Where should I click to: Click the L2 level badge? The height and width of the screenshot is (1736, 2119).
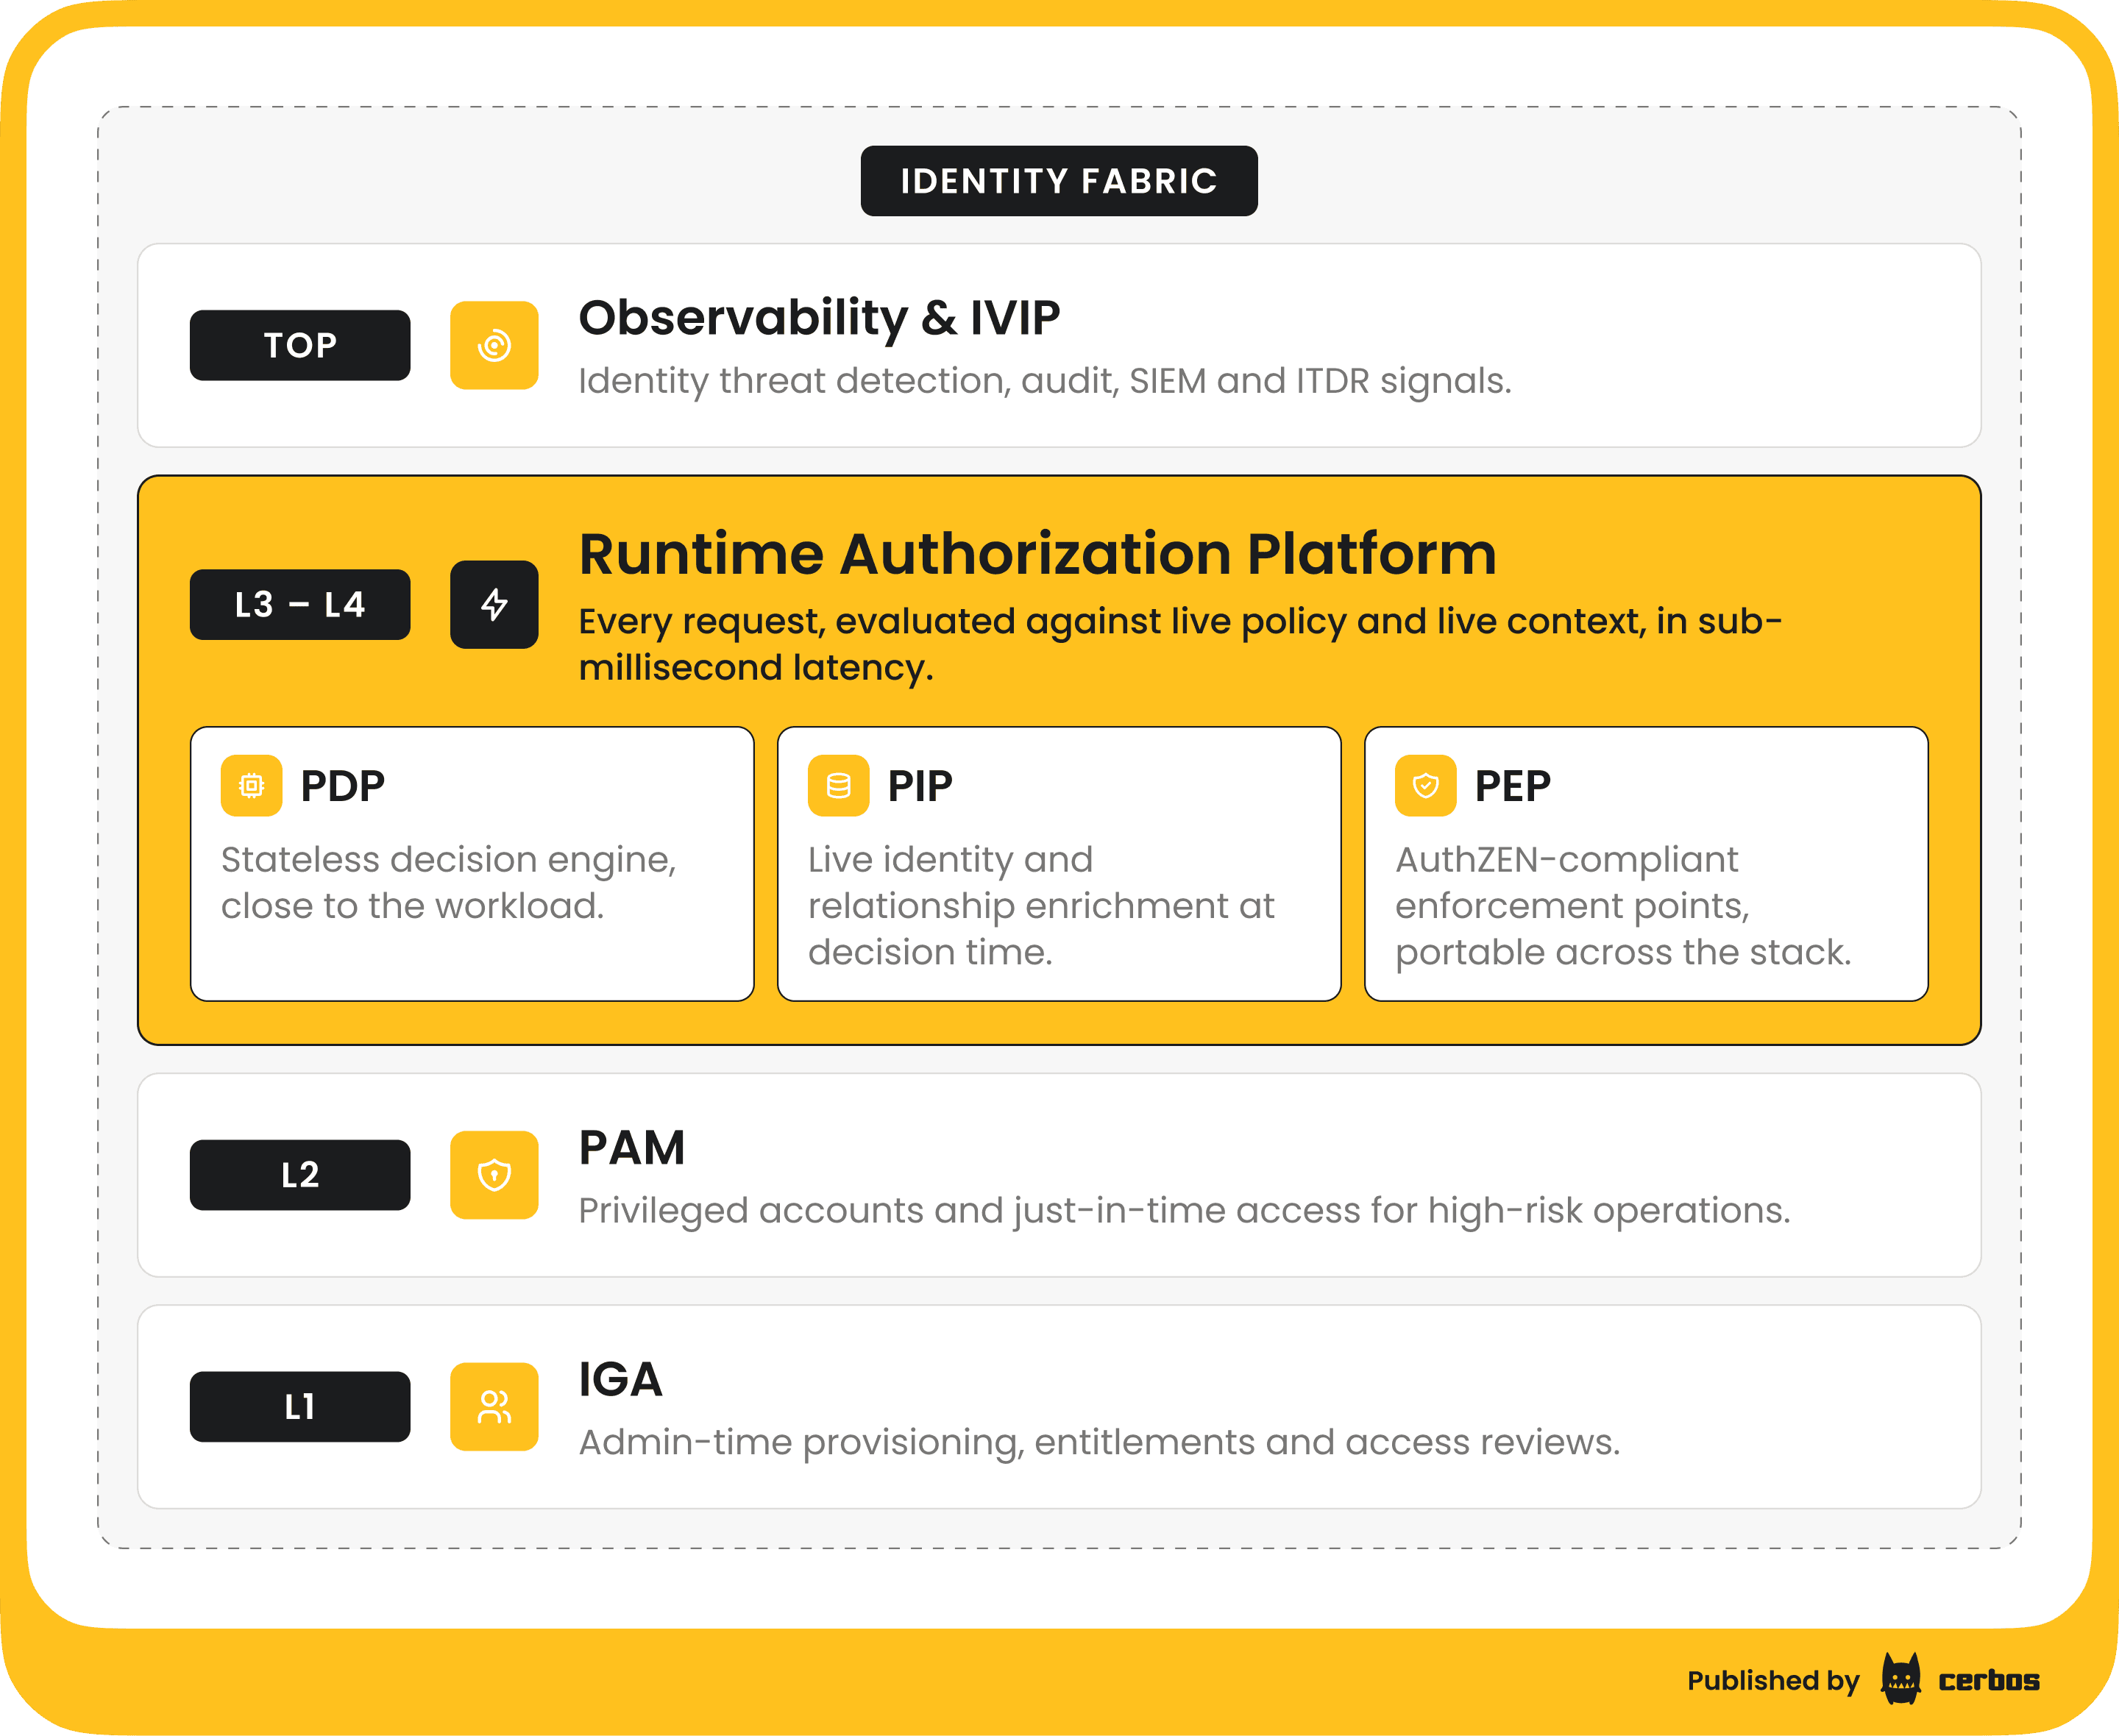pos(300,1175)
